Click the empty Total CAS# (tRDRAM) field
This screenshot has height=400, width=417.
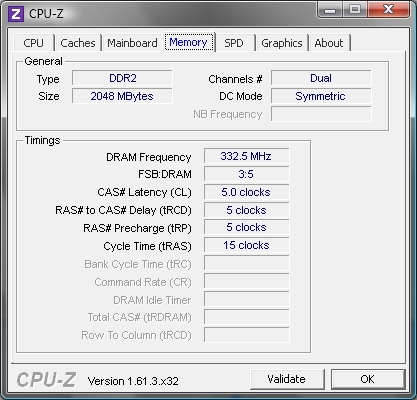click(246, 317)
